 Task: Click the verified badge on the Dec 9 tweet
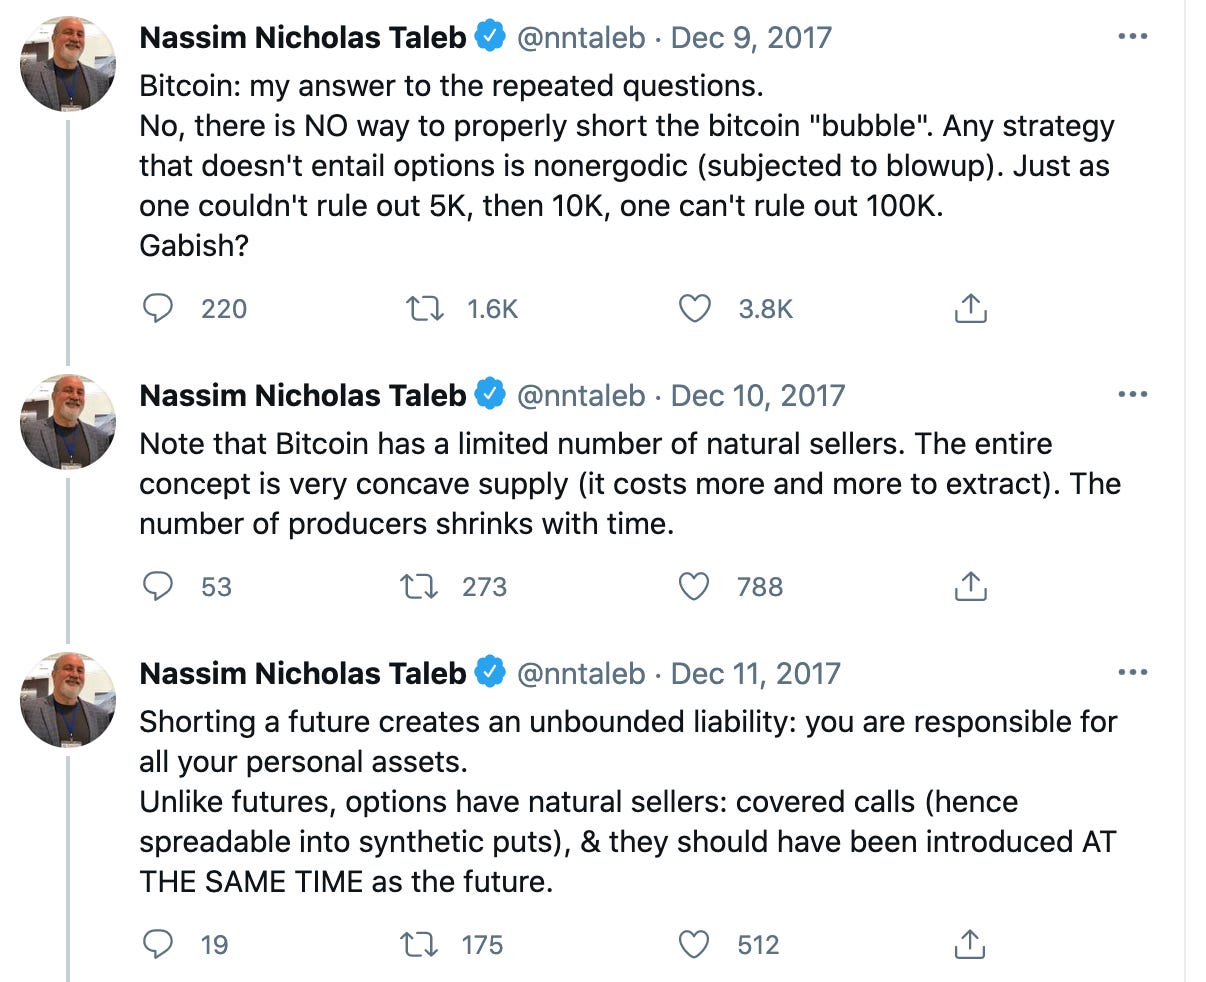[489, 36]
